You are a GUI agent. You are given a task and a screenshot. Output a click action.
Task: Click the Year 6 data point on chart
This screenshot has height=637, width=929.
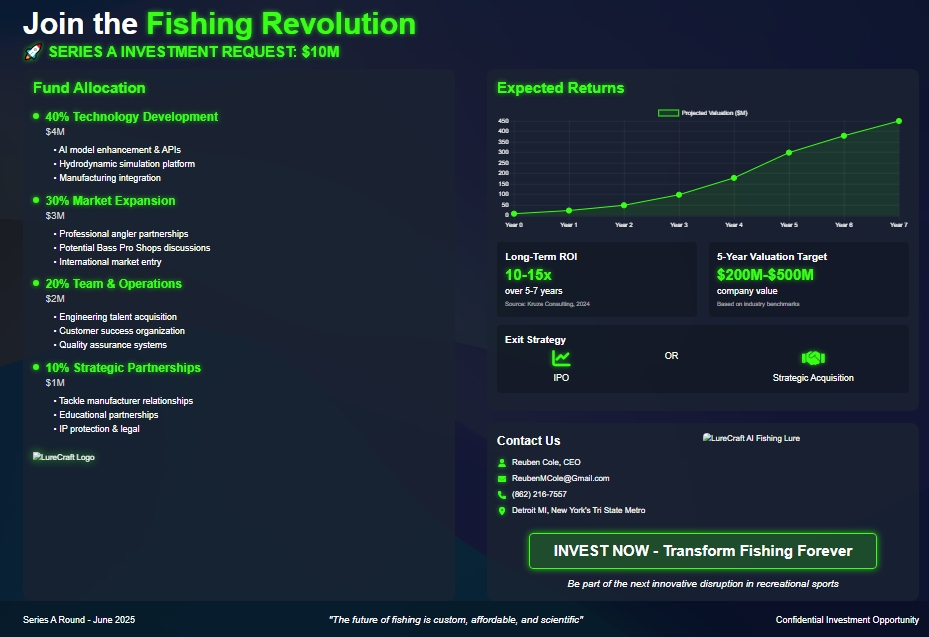[844, 136]
